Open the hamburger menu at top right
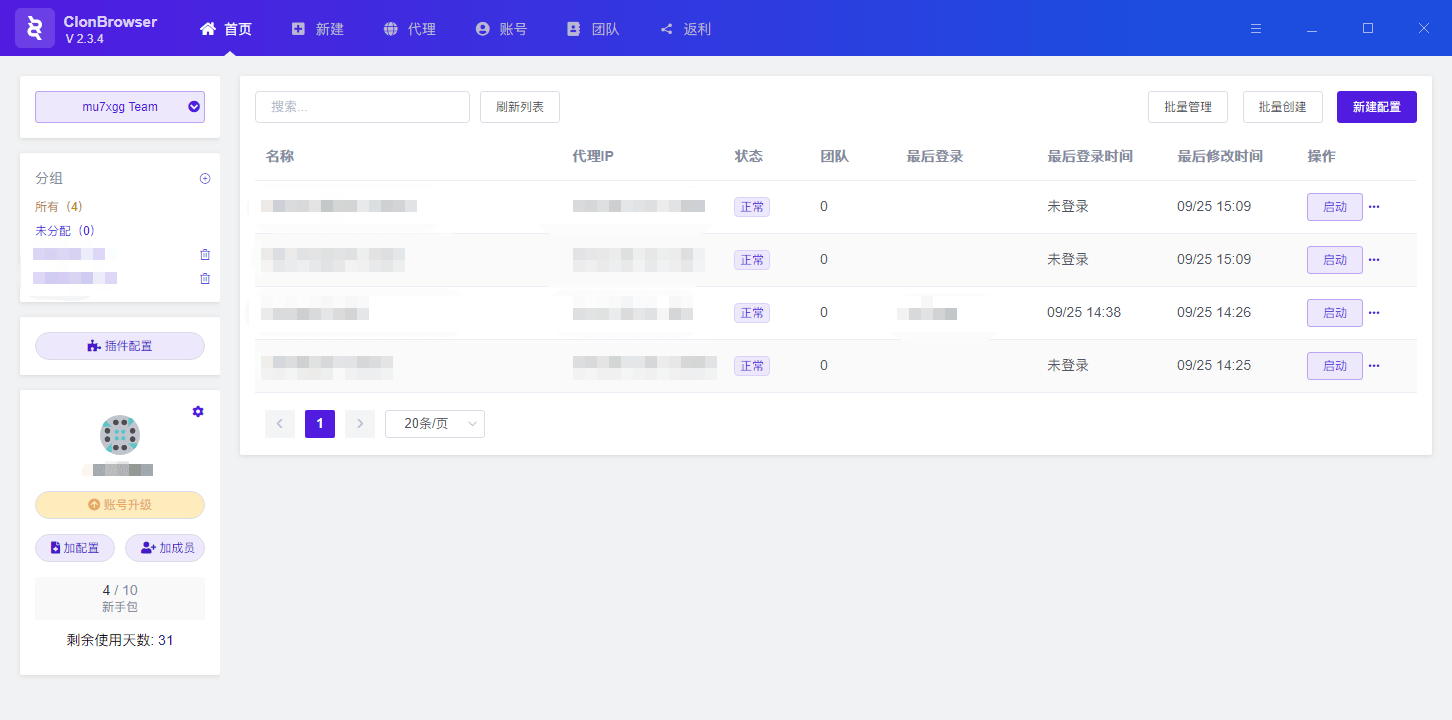 (x=1255, y=28)
